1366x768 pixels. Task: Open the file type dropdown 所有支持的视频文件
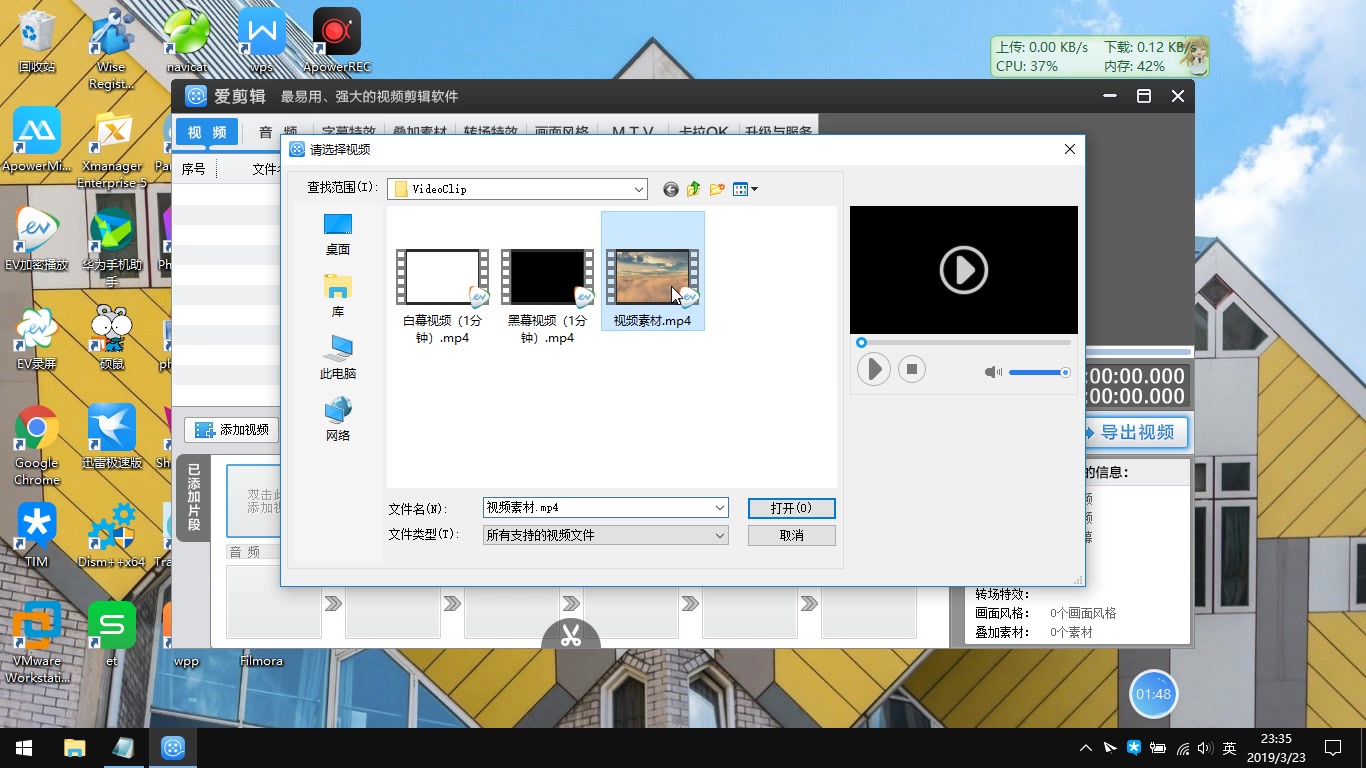point(606,535)
